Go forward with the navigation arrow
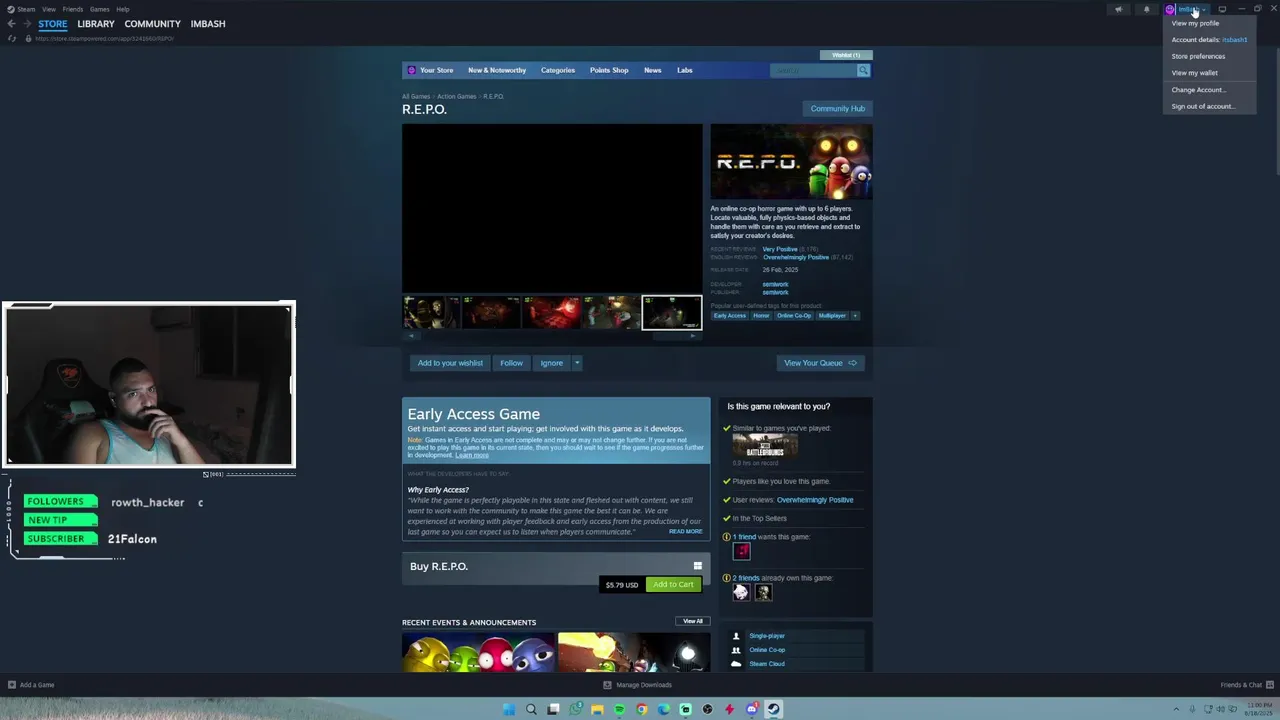The width and height of the screenshot is (1280, 720). tap(27, 24)
